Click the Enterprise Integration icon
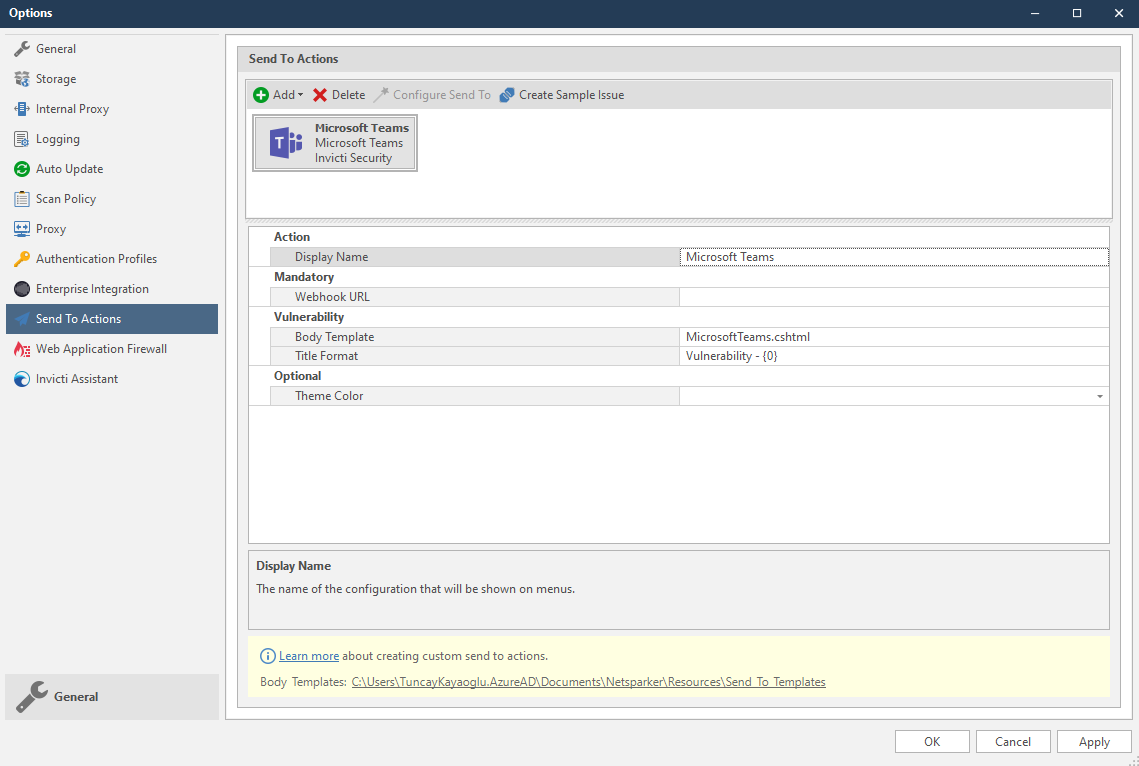Image resolution: width=1139 pixels, height=766 pixels. pyautogui.click(x=21, y=288)
